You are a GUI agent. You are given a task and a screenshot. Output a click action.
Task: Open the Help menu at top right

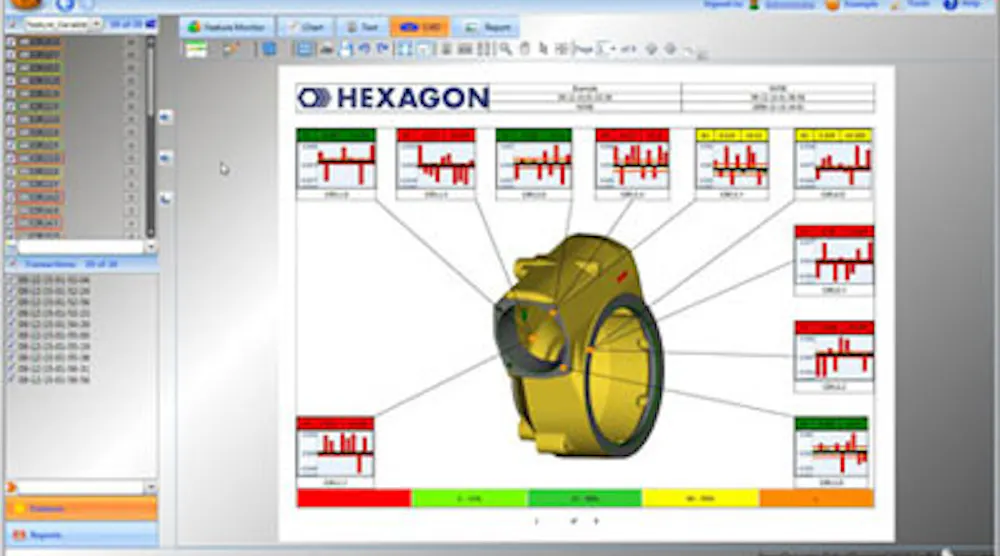click(x=962, y=4)
